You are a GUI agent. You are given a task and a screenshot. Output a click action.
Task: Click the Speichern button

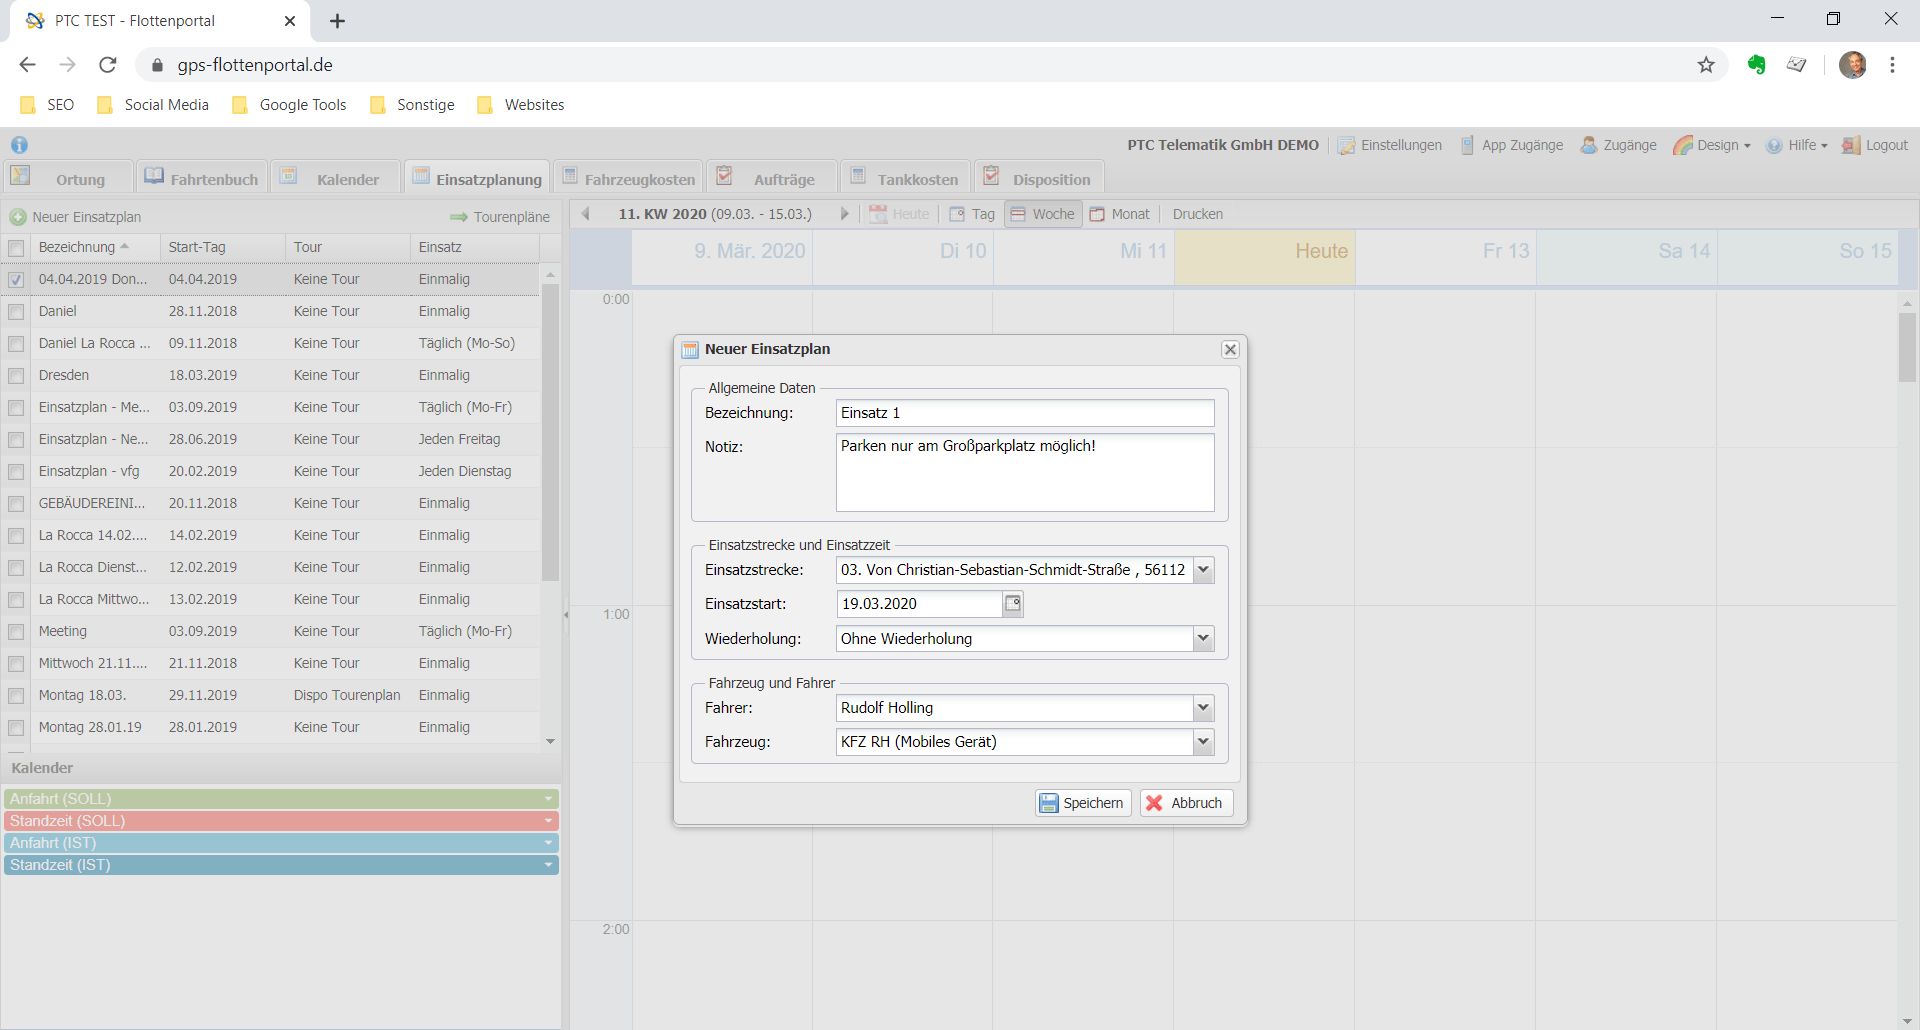coord(1082,803)
